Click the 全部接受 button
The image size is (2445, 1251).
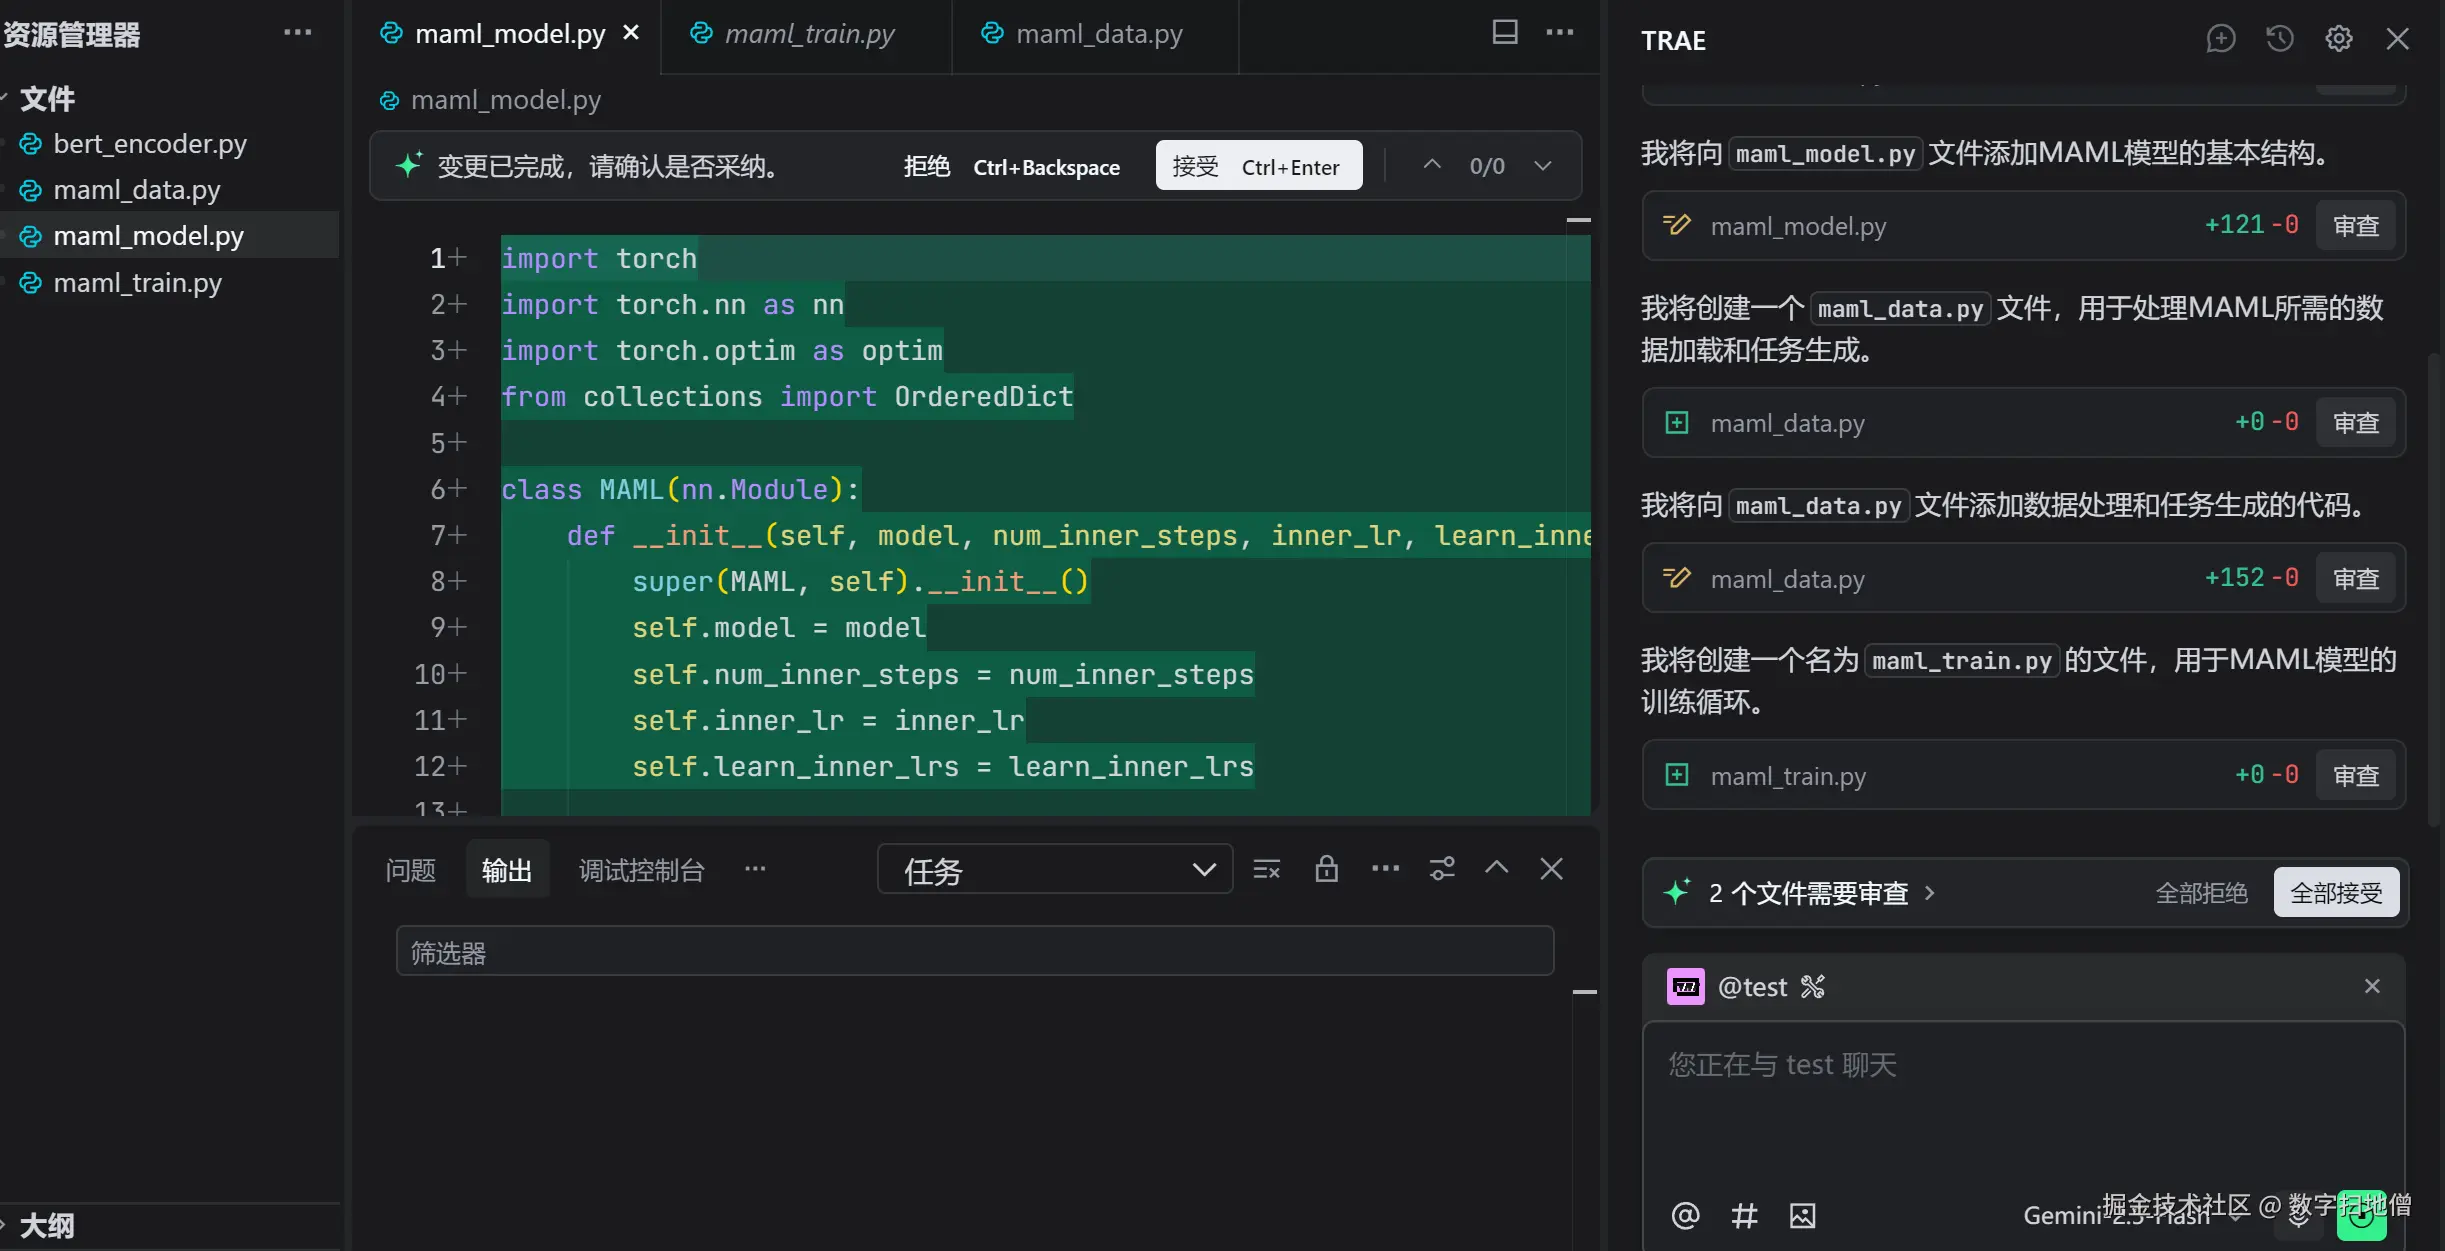pyautogui.click(x=2336, y=893)
